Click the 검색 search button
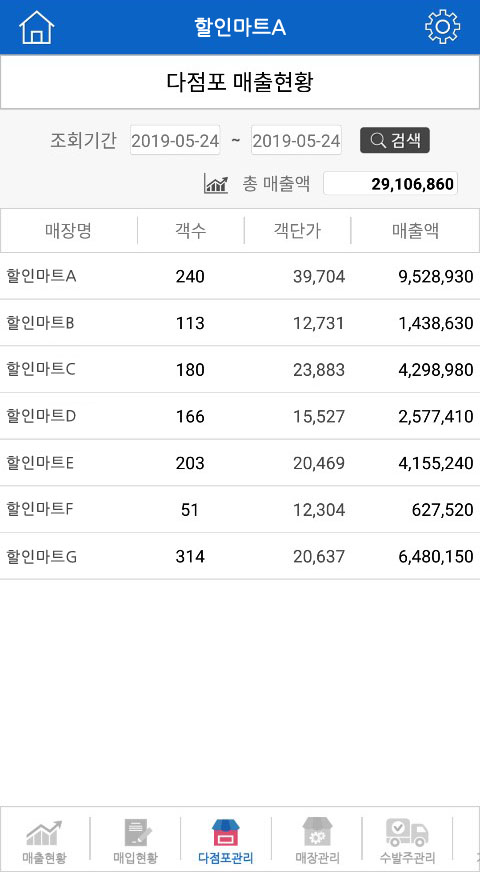 [395, 140]
